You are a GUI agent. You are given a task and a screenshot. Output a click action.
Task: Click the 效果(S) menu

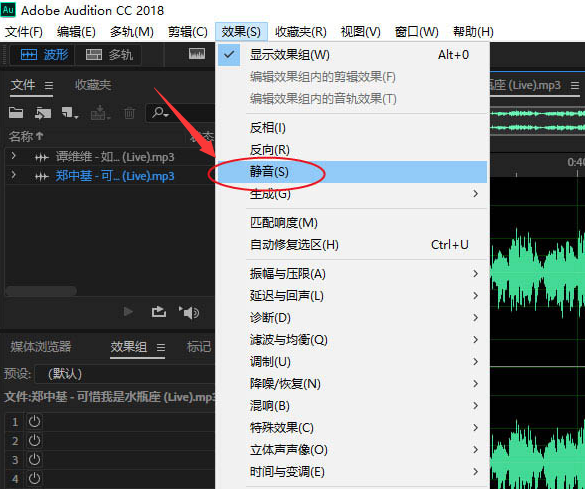point(241,32)
